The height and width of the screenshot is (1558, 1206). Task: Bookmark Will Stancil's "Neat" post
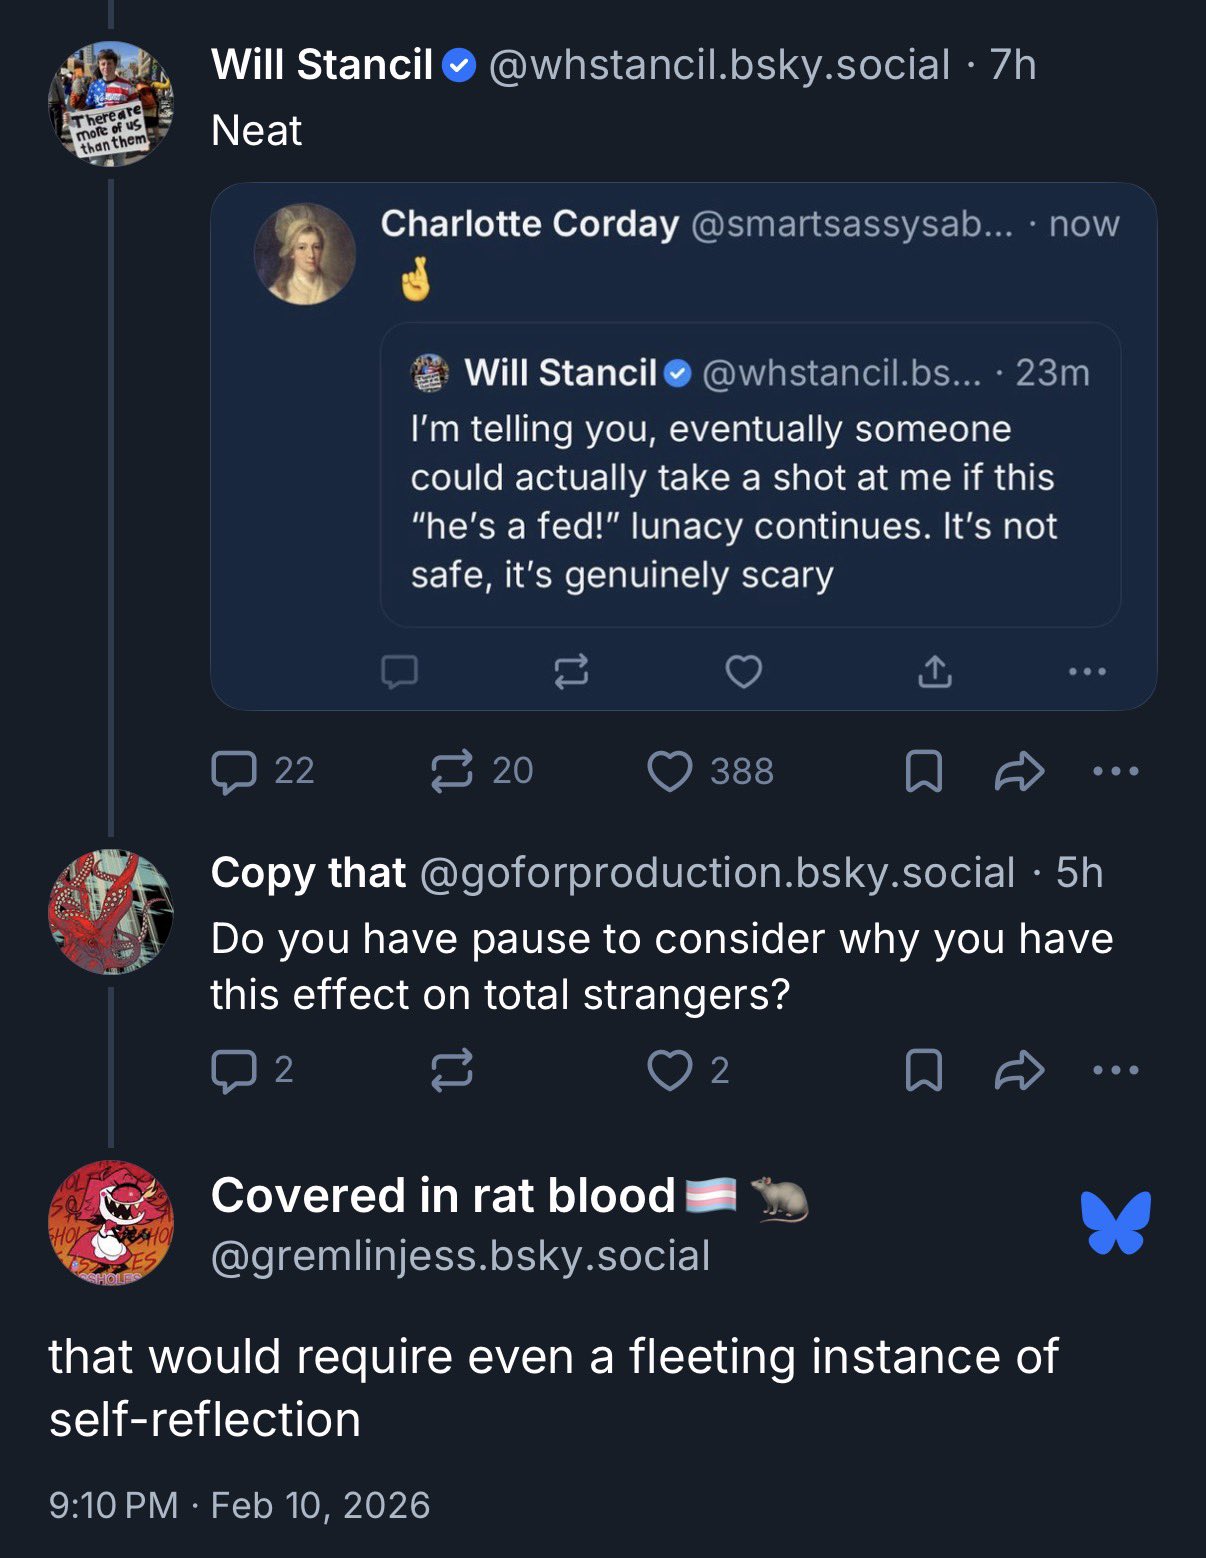[923, 771]
